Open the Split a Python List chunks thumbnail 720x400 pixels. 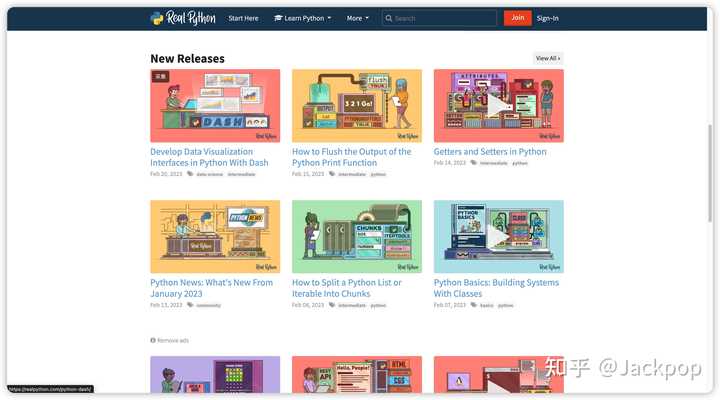(x=357, y=237)
